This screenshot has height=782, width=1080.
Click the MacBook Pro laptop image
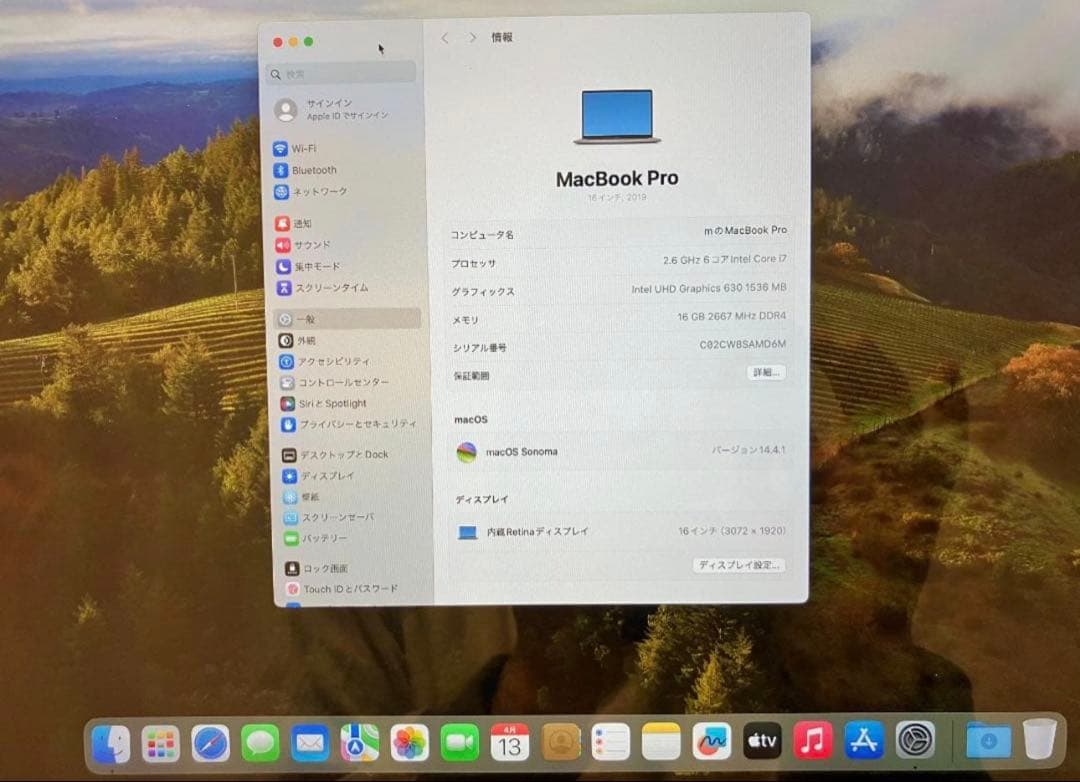(x=617, y=117)
